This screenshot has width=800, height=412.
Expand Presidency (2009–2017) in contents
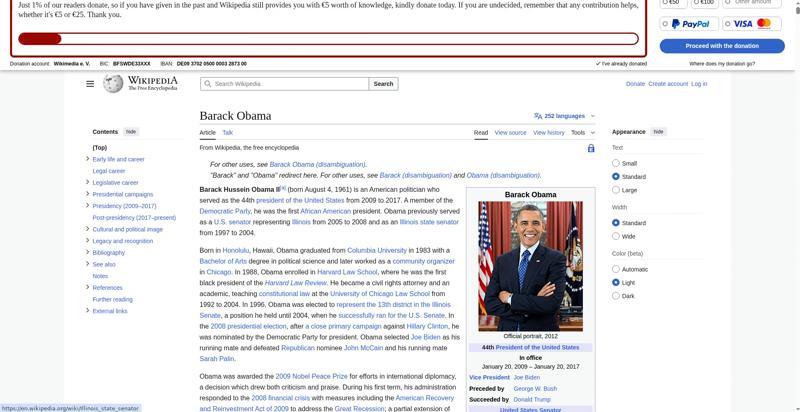88,206
